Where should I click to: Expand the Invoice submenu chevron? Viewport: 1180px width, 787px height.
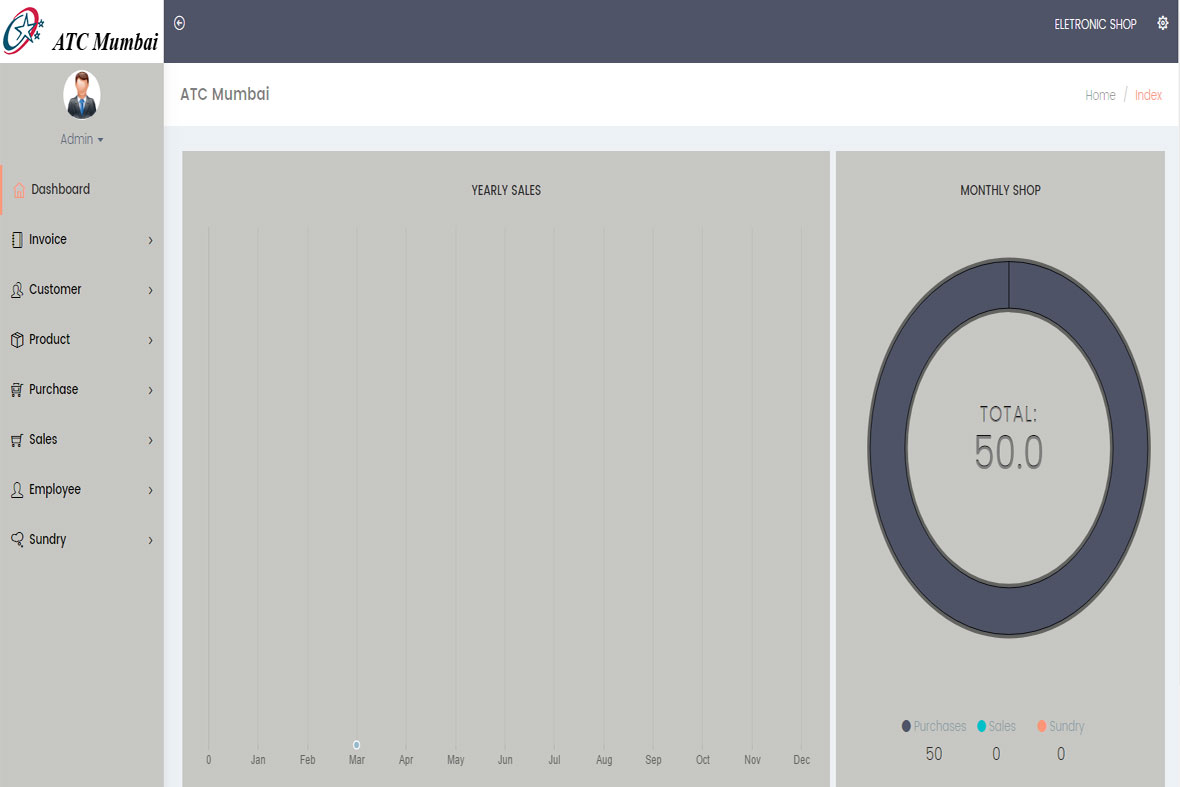[x=150, y=240]
